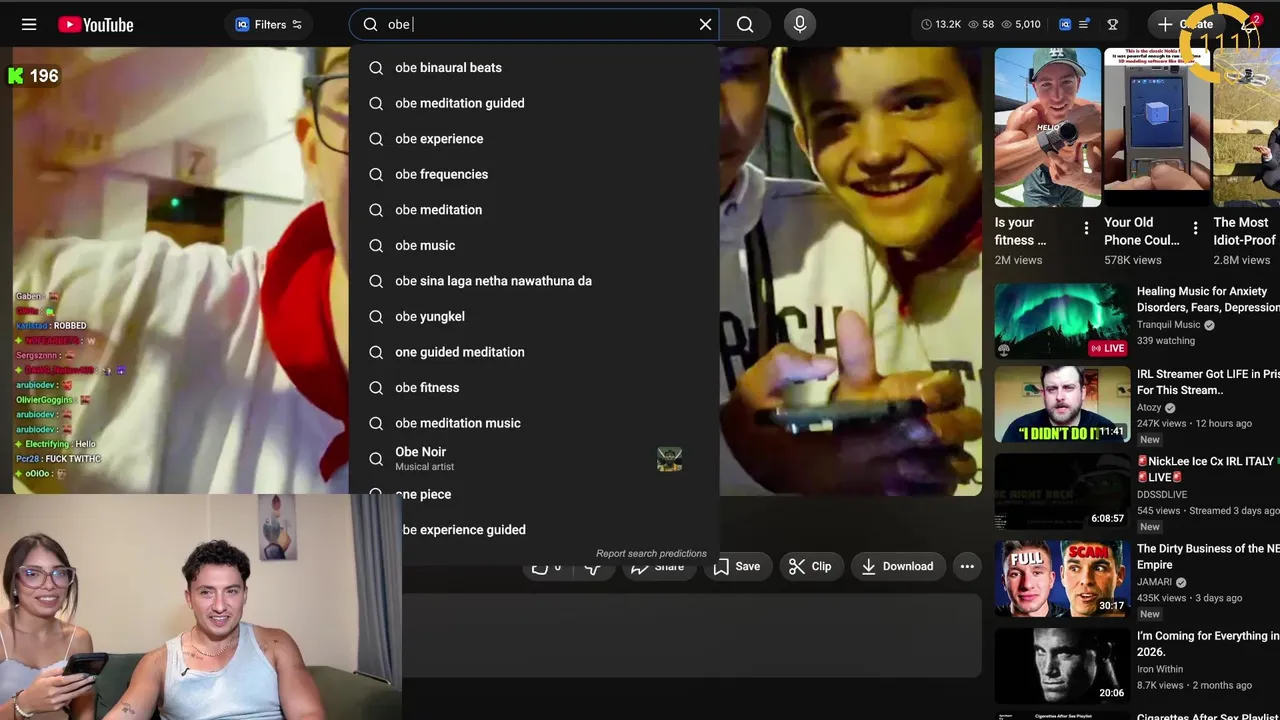Click the Tranquil Music channel name
Viewport: 1280px width, 720px height.
point(1168,325)
